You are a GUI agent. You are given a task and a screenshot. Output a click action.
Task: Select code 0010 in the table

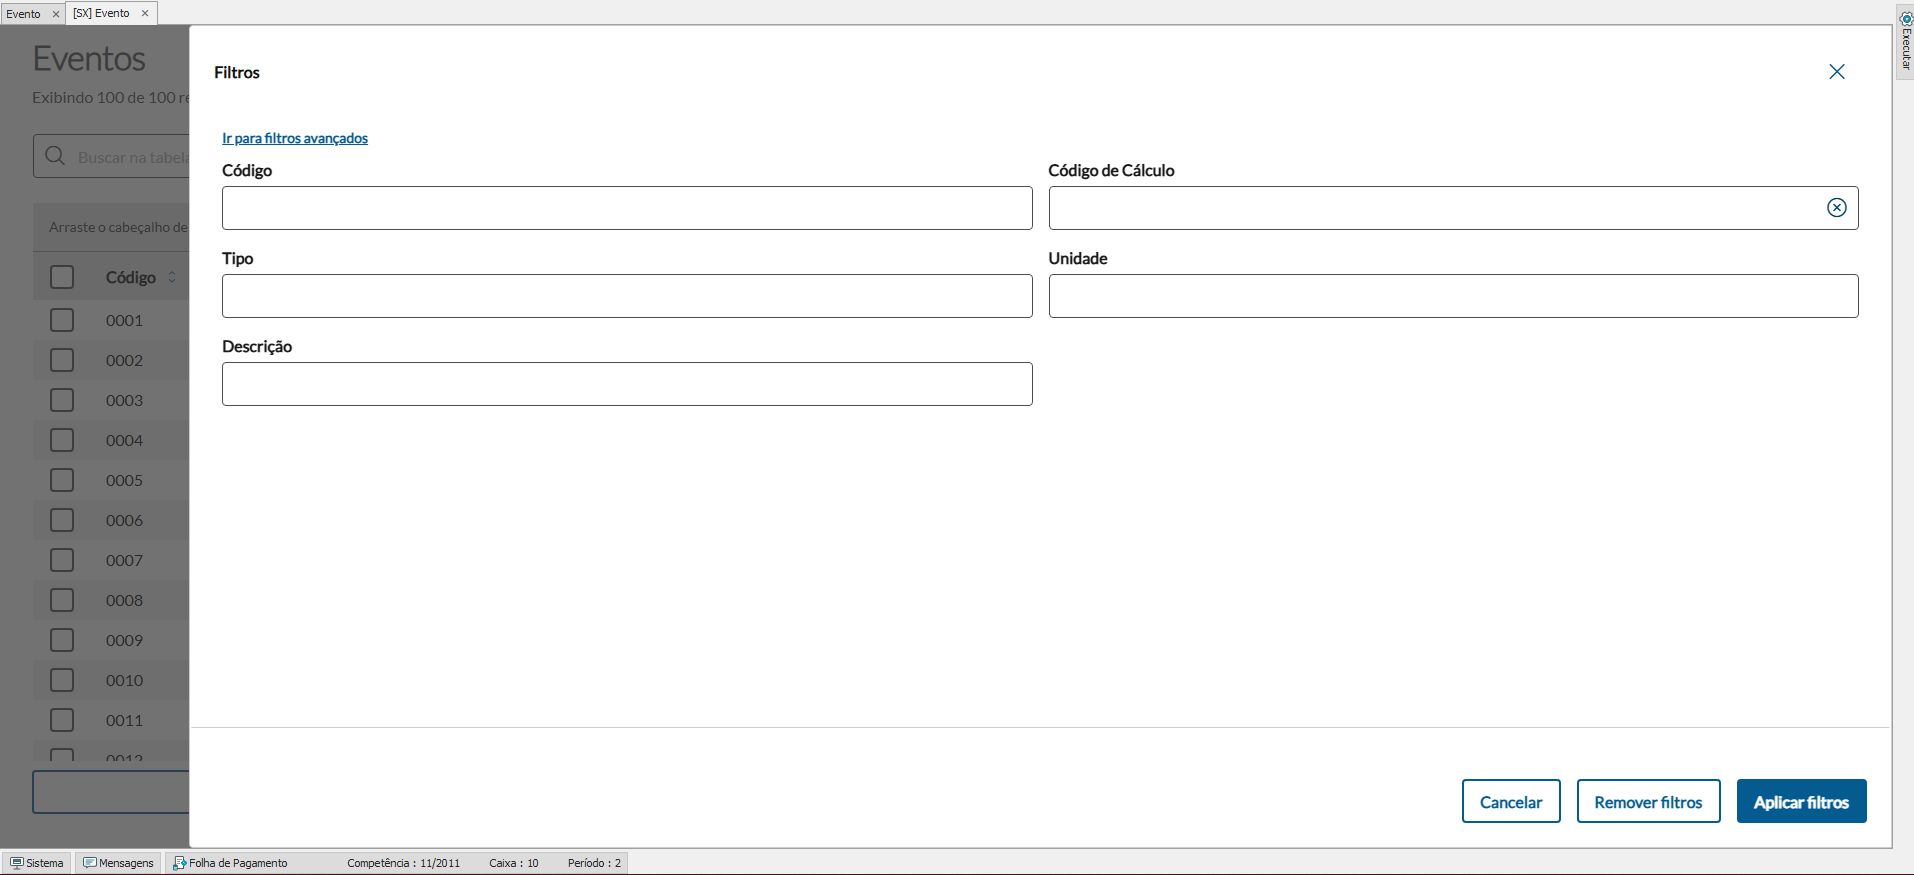pyautogui.click(x=124, y=680)
